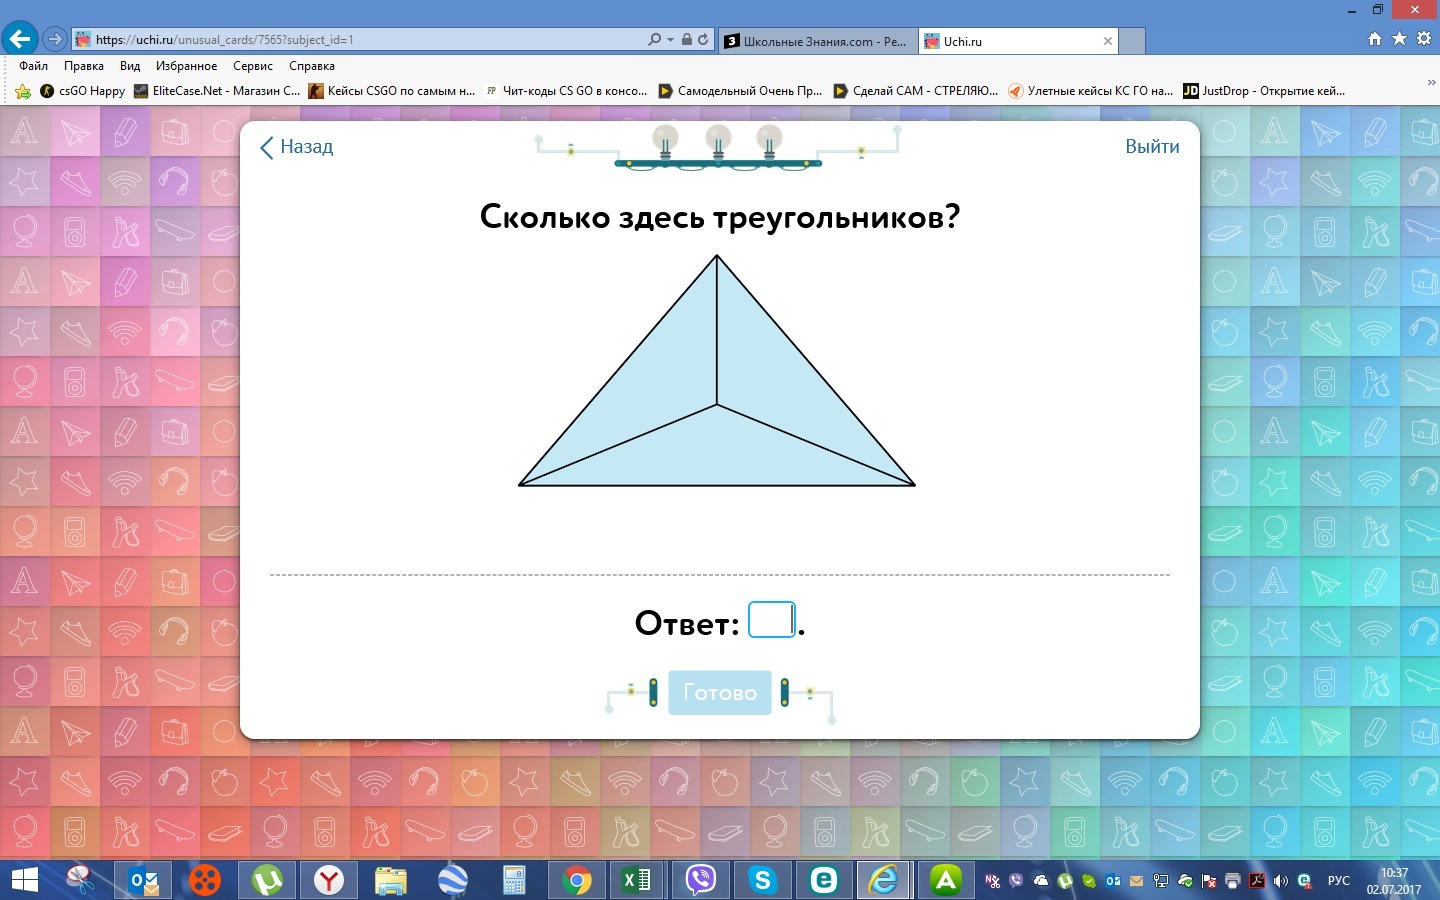
Task: Click the Ответ answer input box
Action: tap(772, 620)
